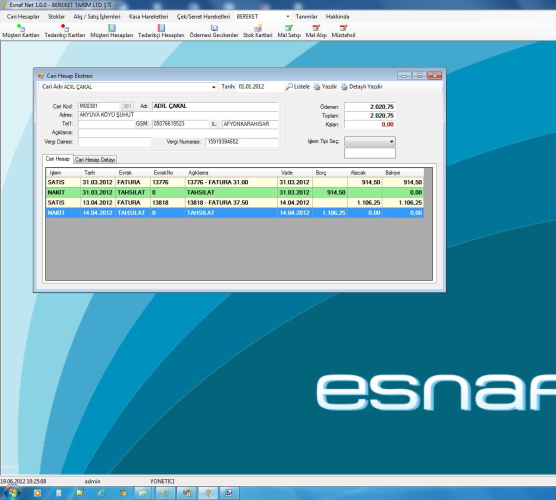The image size is (556, 500).
Task: Click the empty Açıklama field
Action: pyautogui.click(x=178, y=133)
